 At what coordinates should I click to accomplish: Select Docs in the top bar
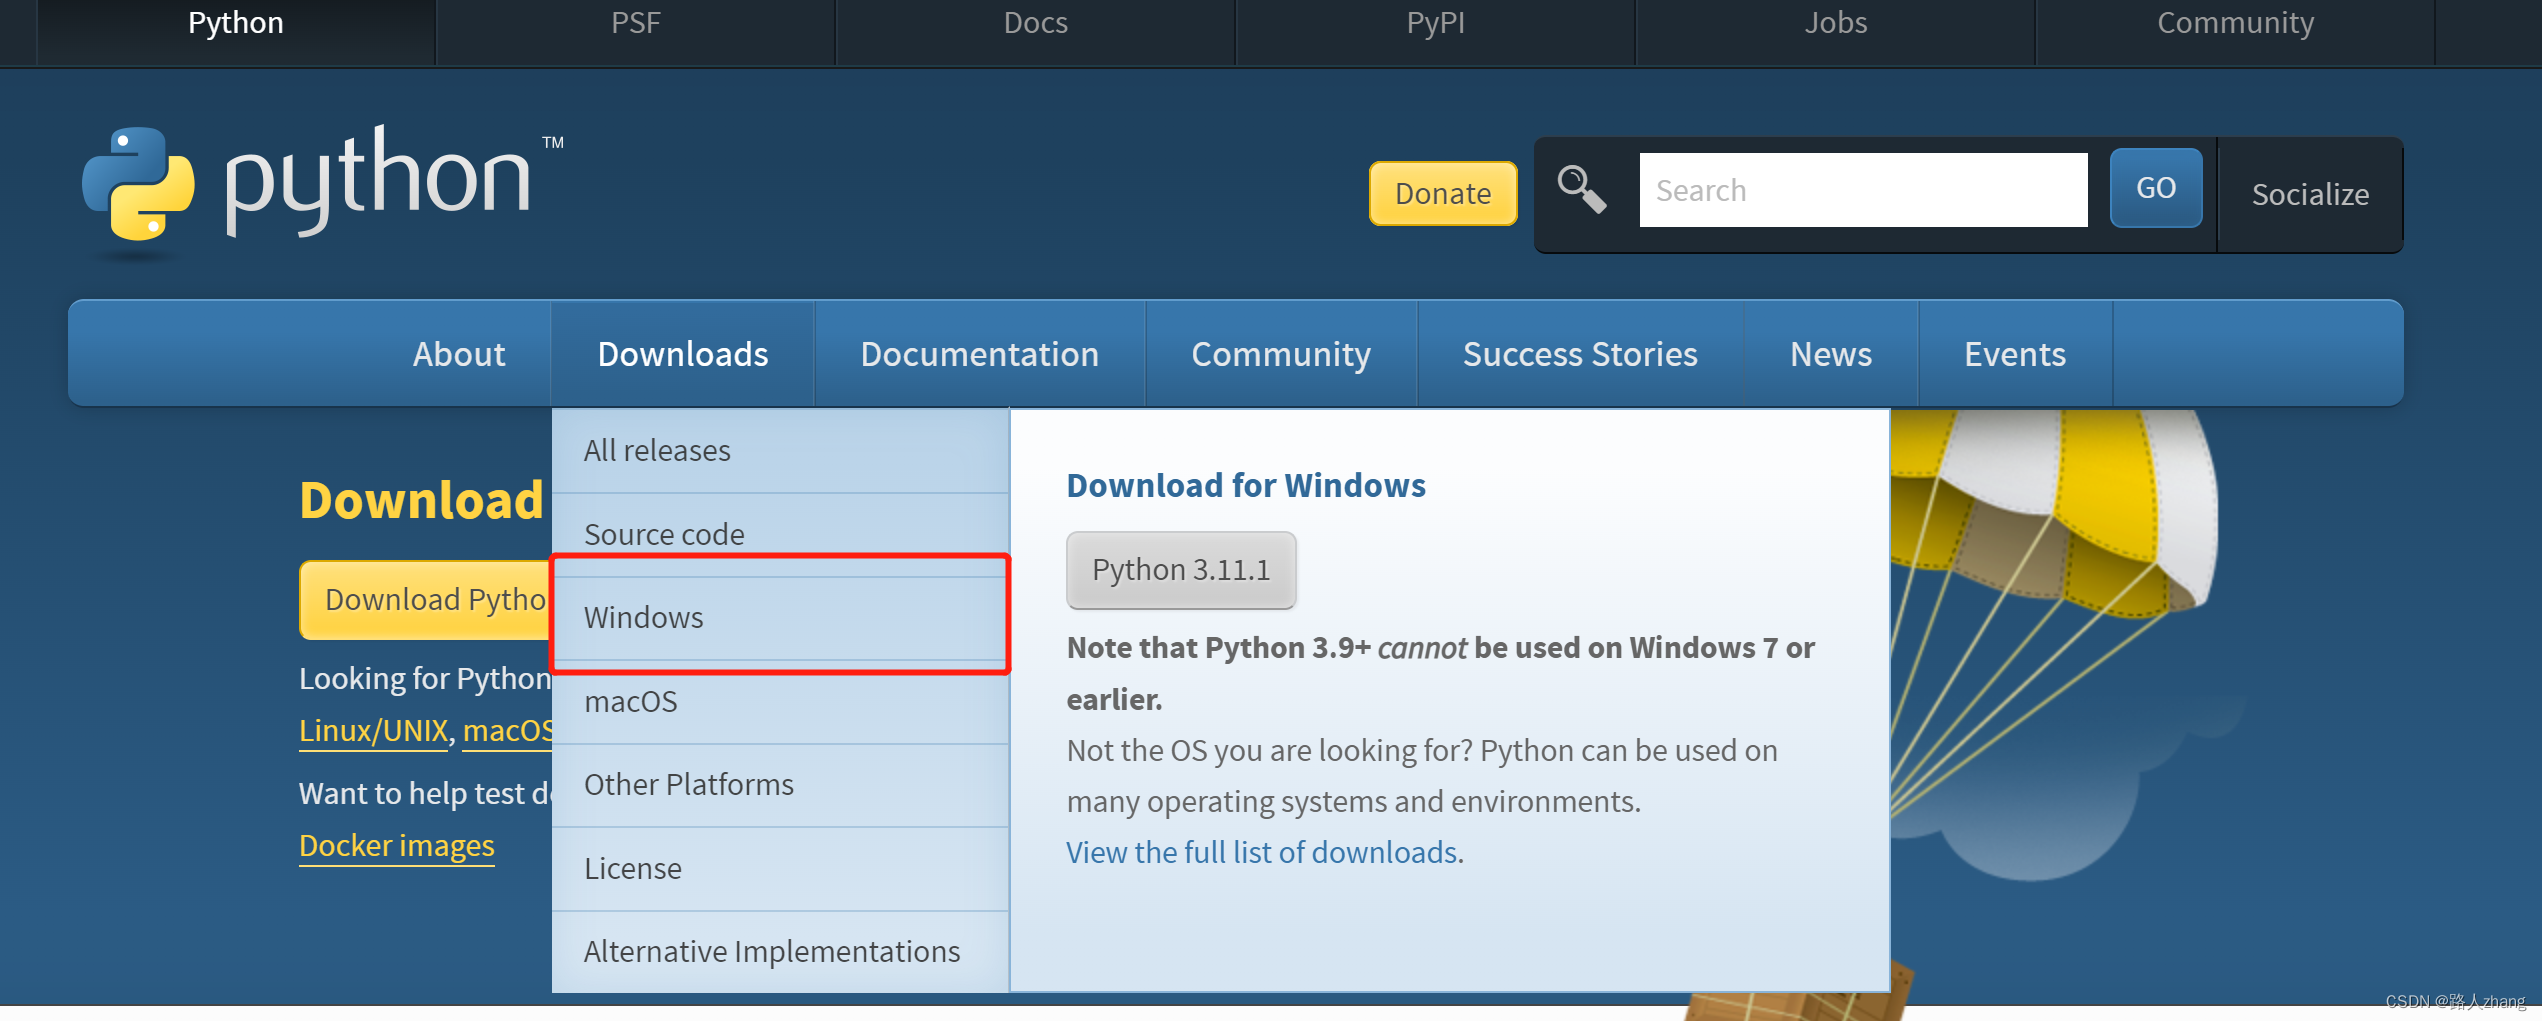point(1035,22)
